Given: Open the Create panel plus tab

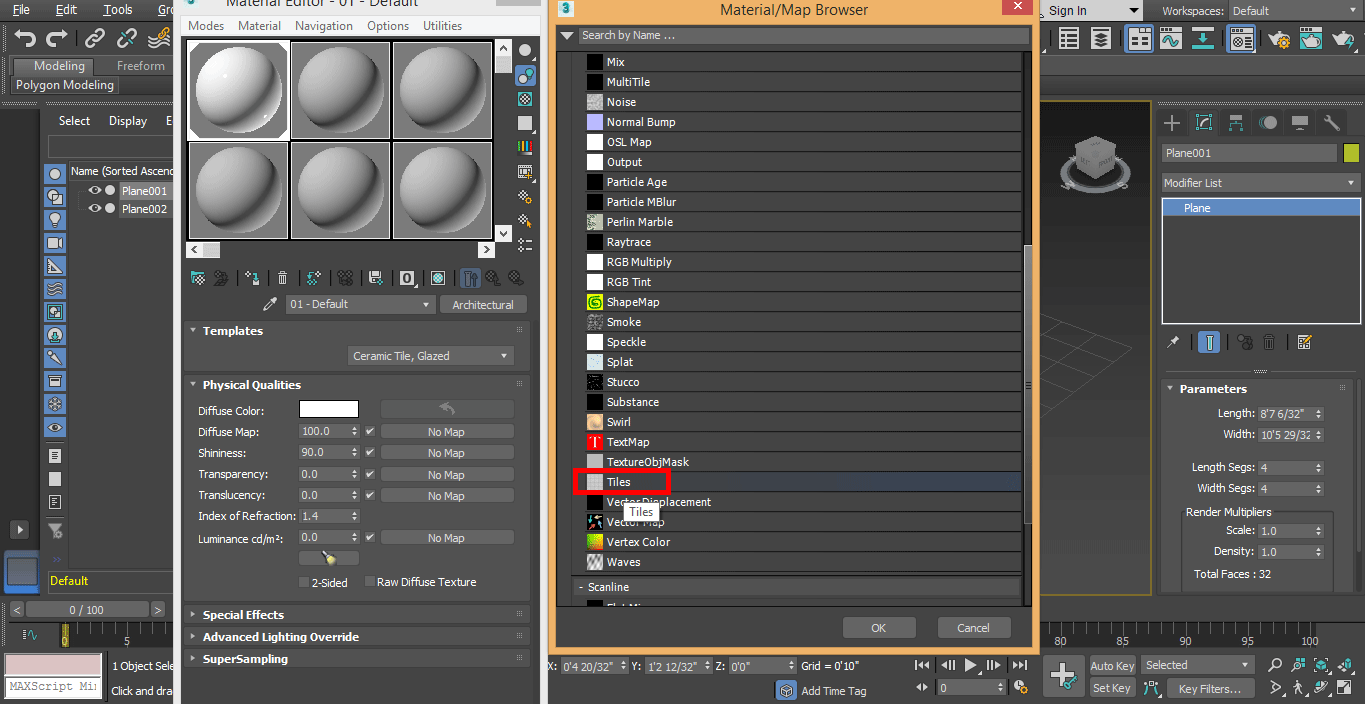Looking at the screenshot, I should [x=1172, y=123].
